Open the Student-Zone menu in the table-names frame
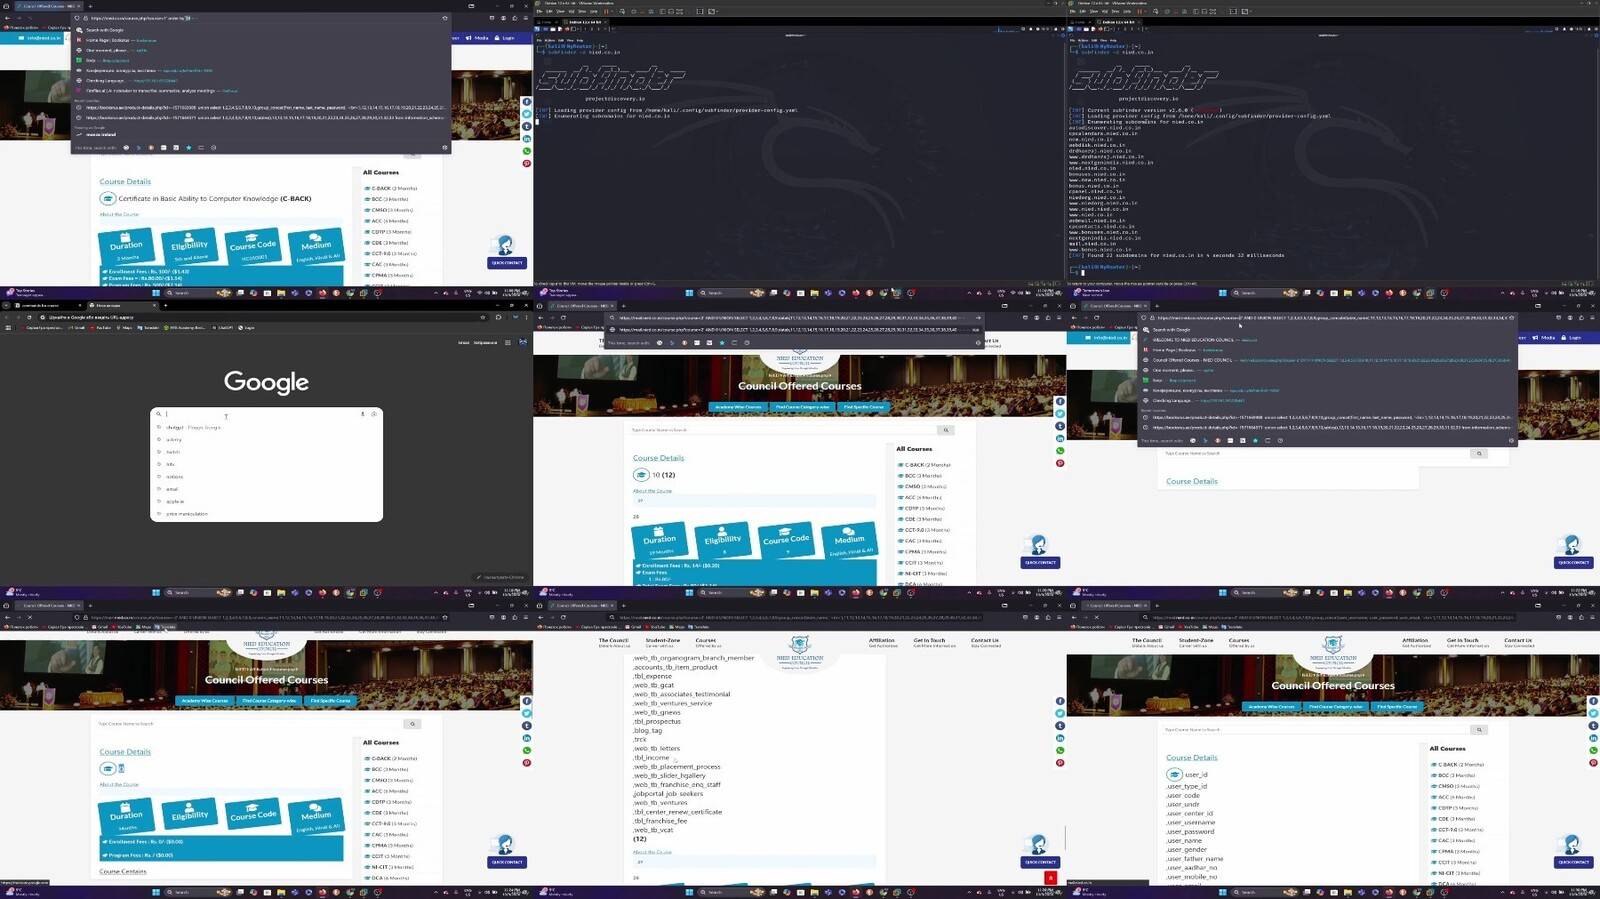 coord(662,641)
